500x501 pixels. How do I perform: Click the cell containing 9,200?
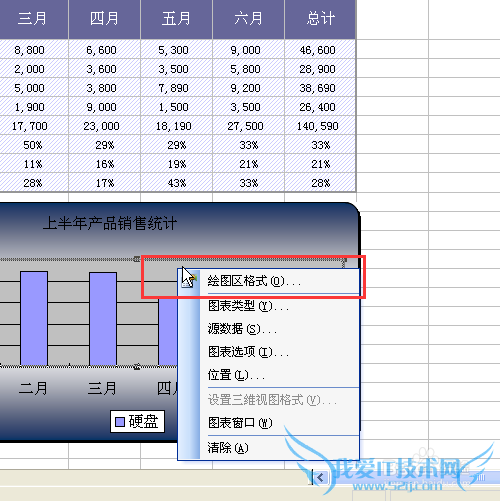(248, 88)
